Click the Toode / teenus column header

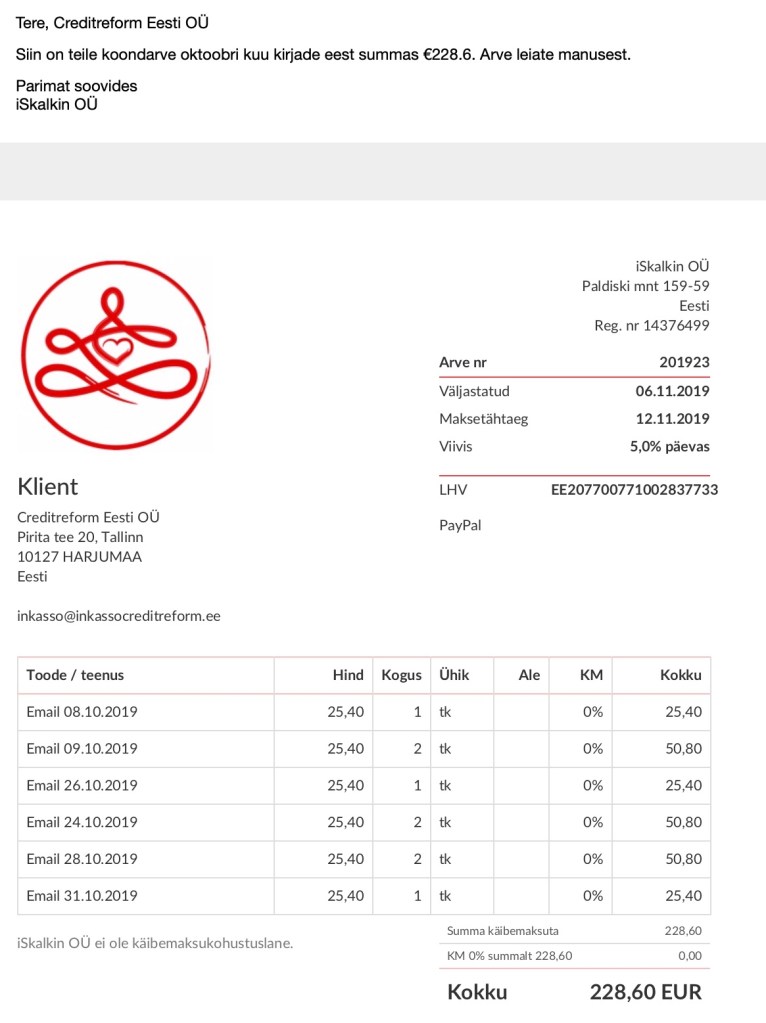75,675
